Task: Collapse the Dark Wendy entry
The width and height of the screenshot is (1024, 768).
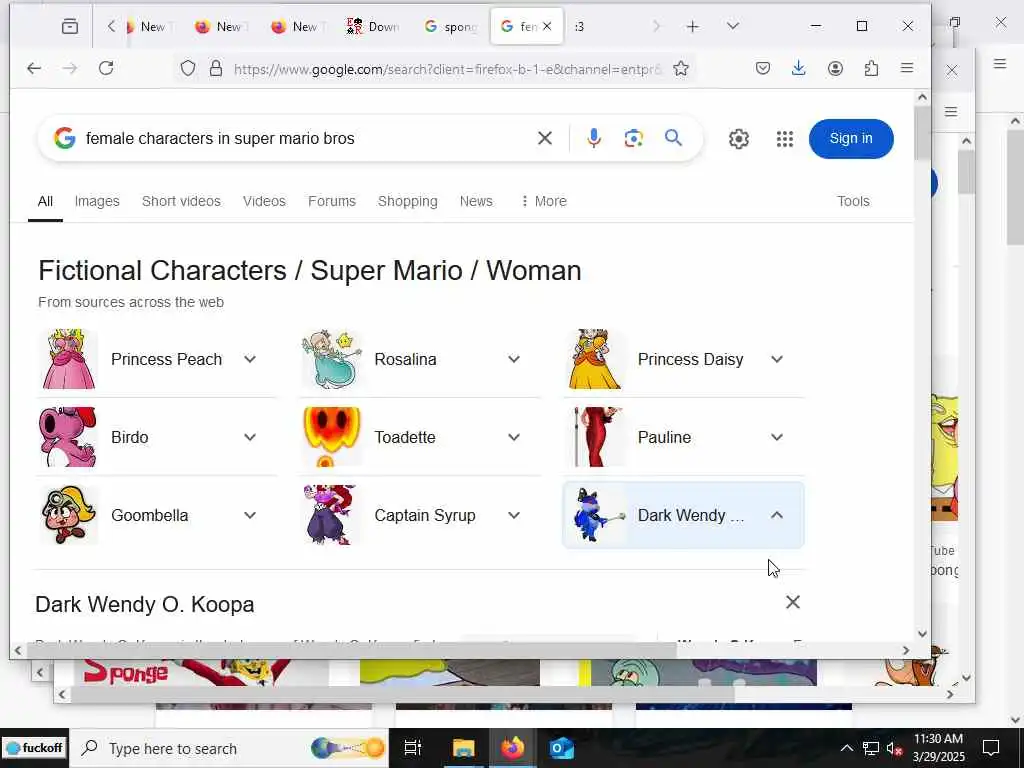Action: (x=776, y=515)
